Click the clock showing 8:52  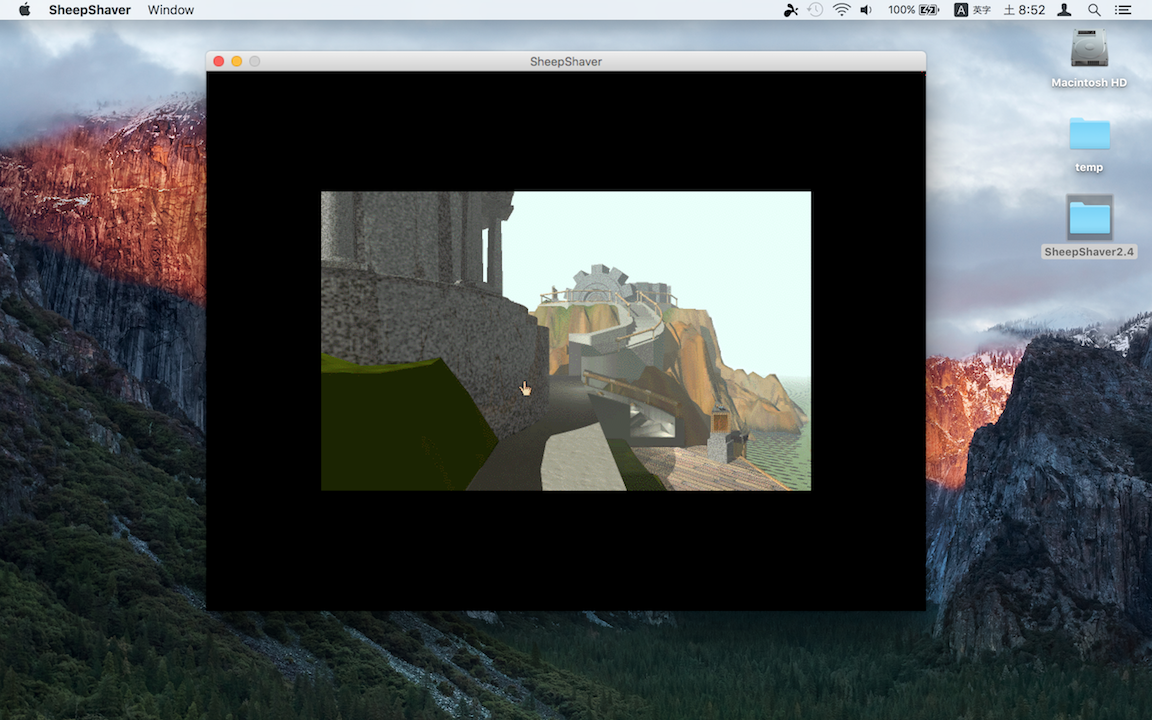tap(1024, 10)
